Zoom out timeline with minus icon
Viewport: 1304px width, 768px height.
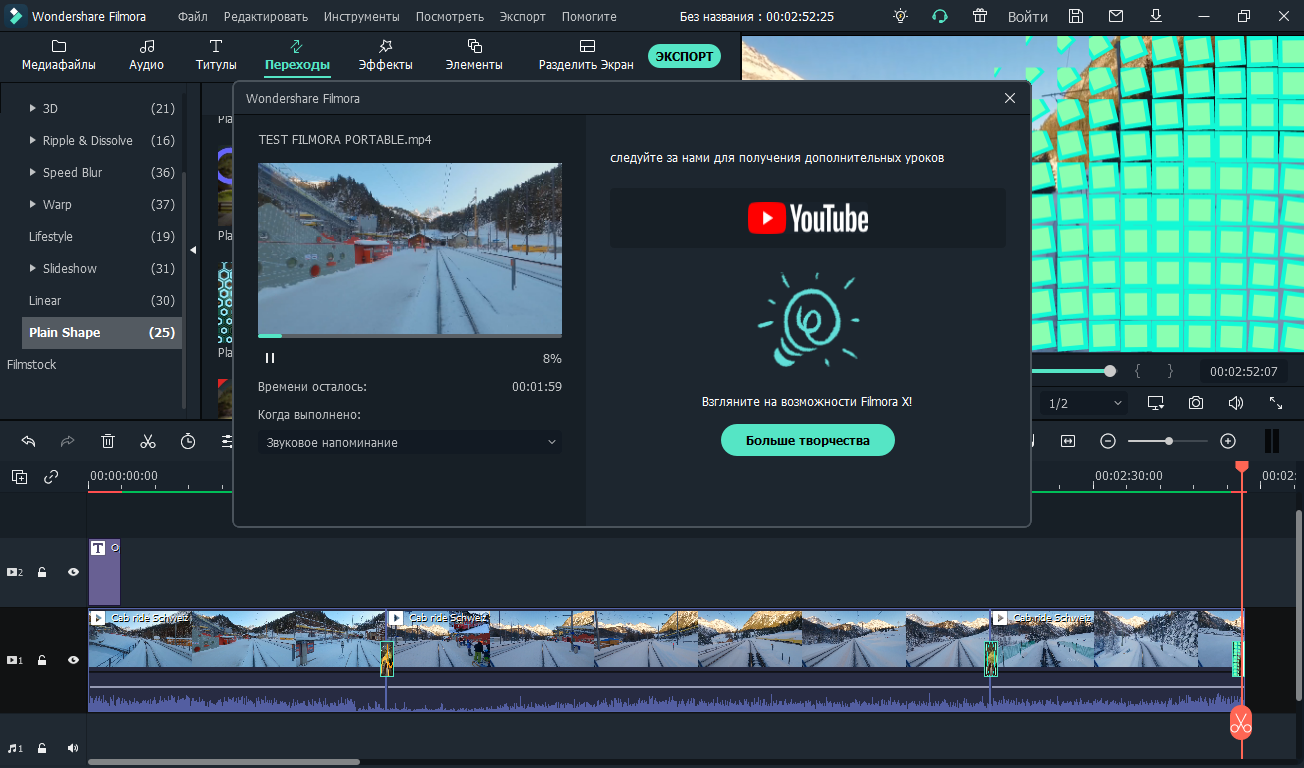click(1108, 441)
